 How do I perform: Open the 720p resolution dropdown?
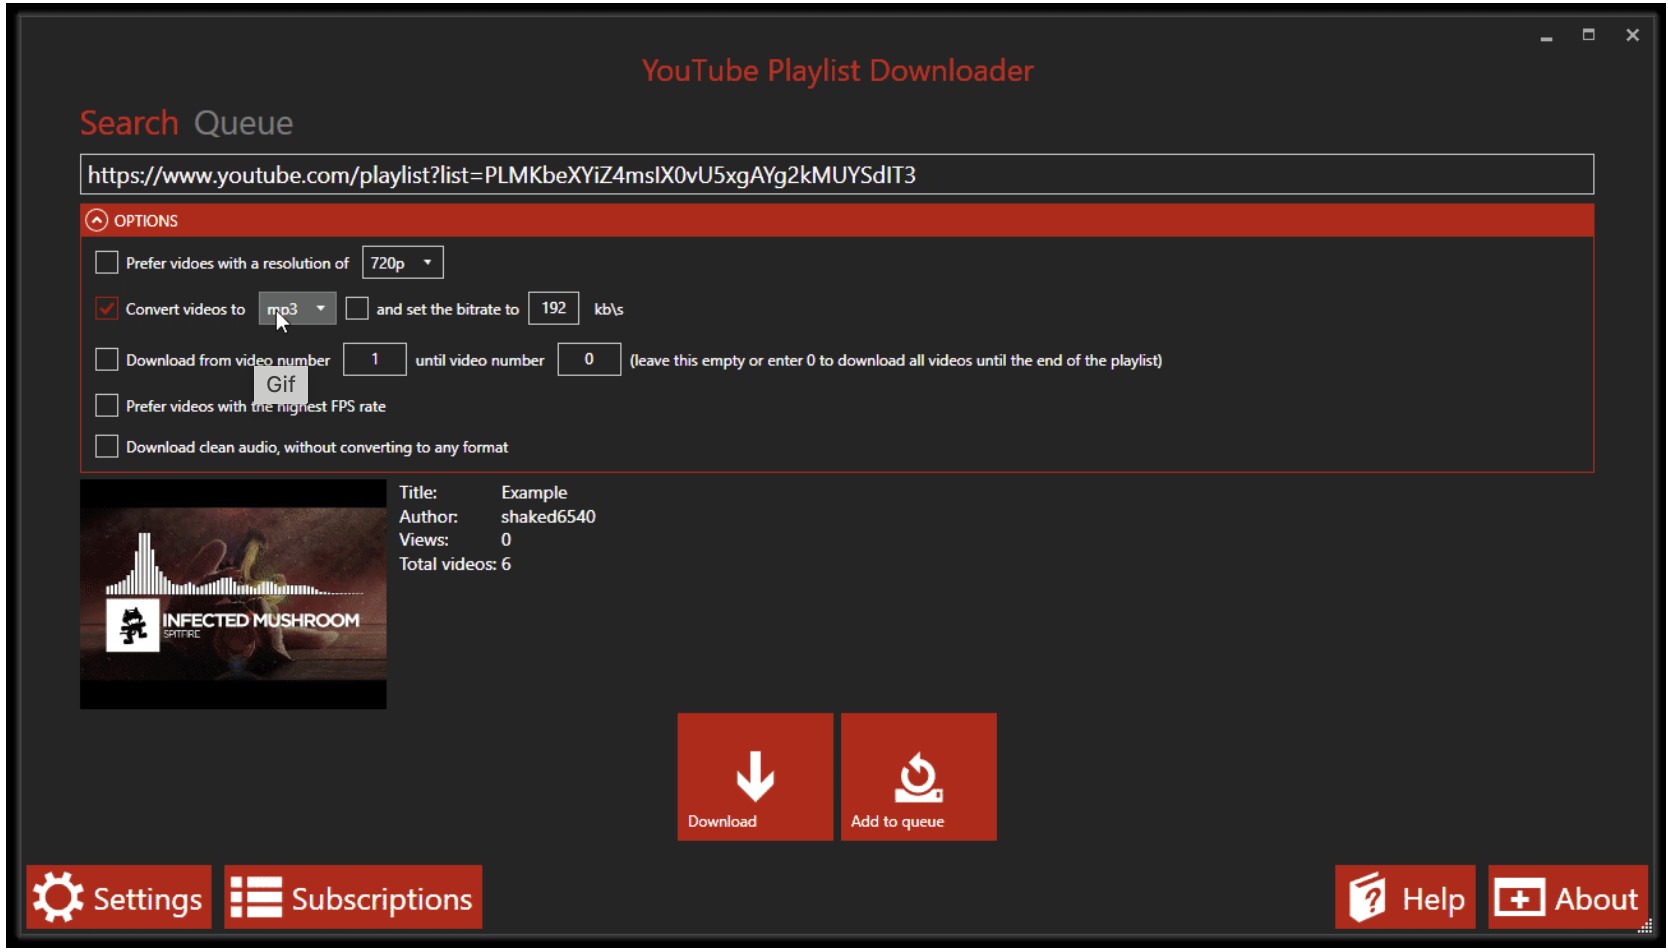(402, 262)
